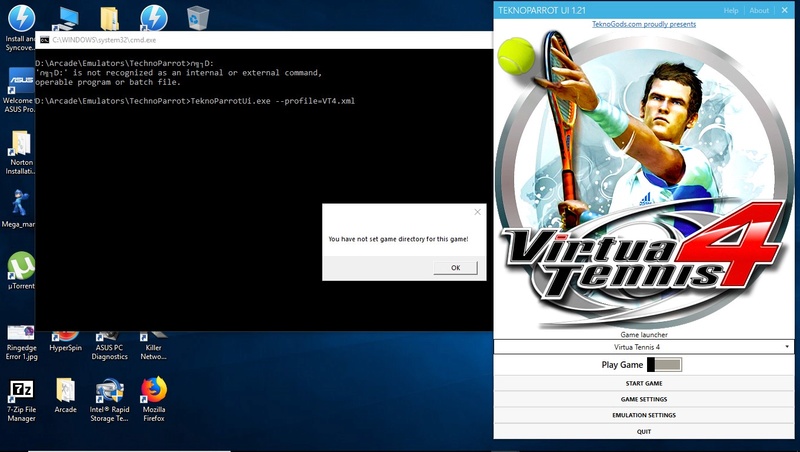This screenshot has width=800, height=452.
Task: Open GAME SETTINGS in TeknoParrot
Action: (x=644, y=399)
